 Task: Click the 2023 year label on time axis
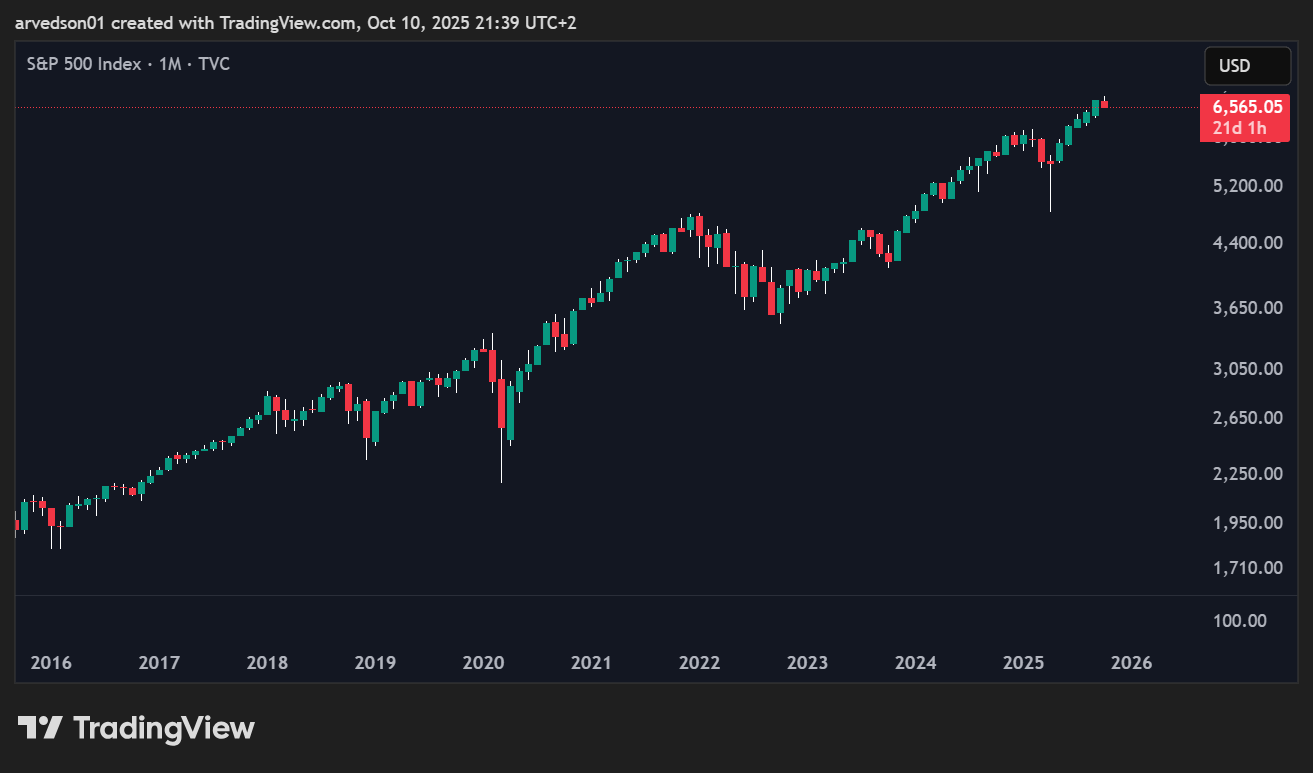pyautogui.click(x=807, y=663)
